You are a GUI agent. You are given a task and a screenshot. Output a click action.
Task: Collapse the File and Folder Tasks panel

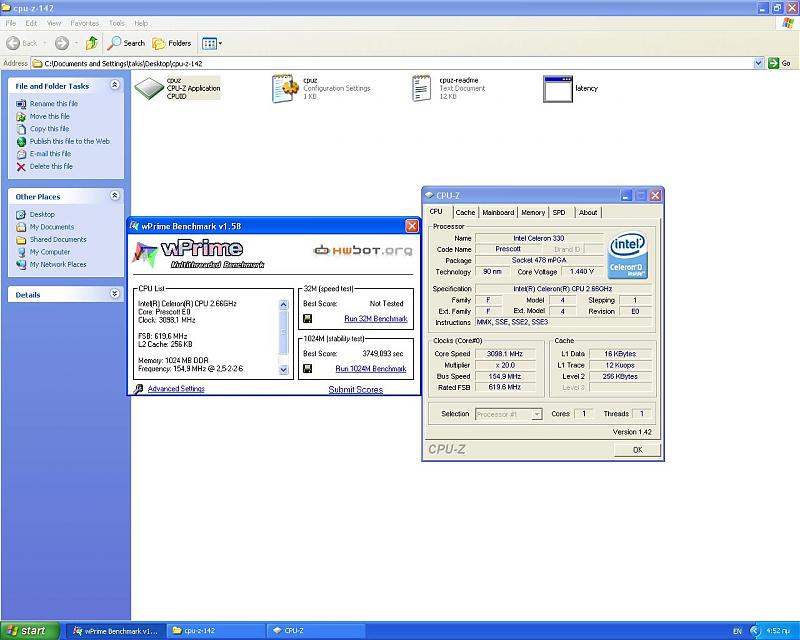pyautogui.click(x=115, y=85)
